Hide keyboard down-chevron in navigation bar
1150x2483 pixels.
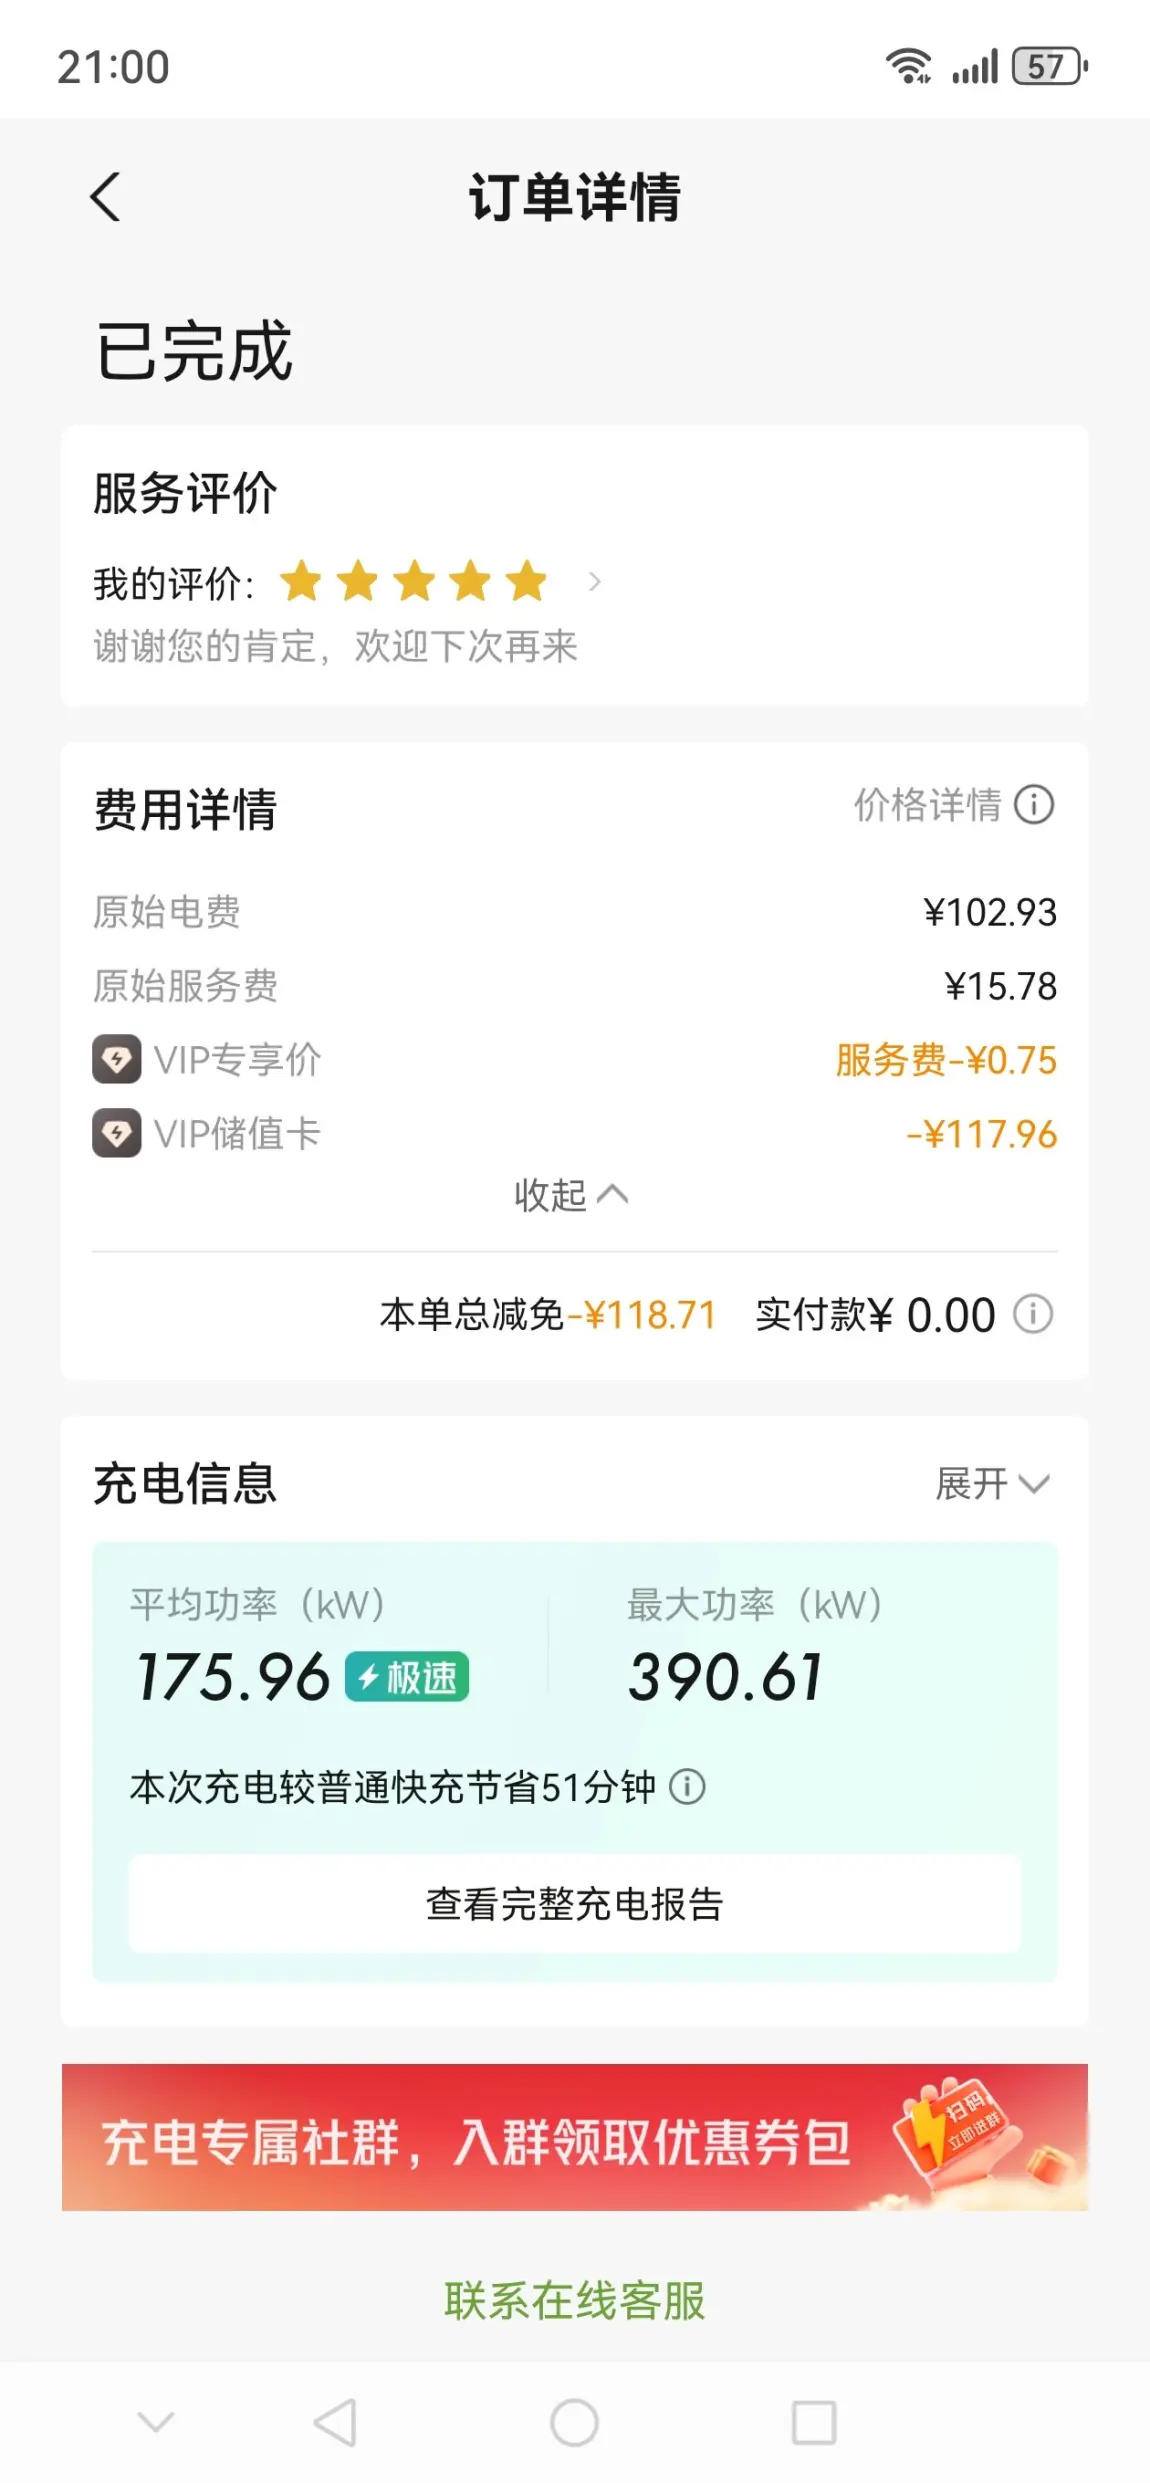pyautogui.click(x=155, y=2422)
